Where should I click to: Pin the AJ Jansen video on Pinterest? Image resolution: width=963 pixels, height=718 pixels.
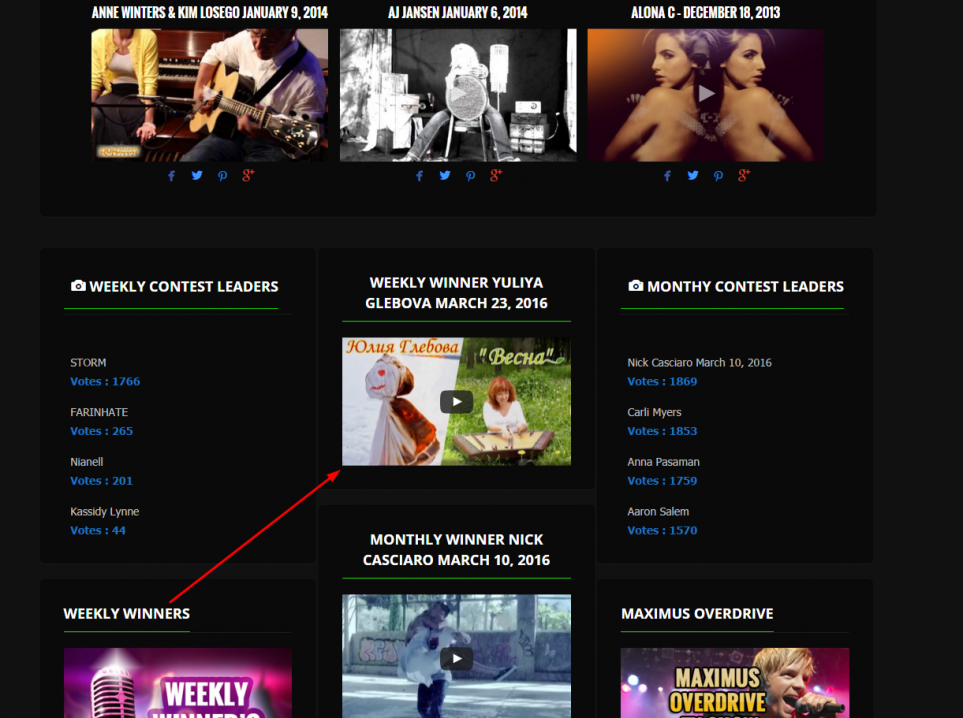pyautogui.click(x=470, y=176)
